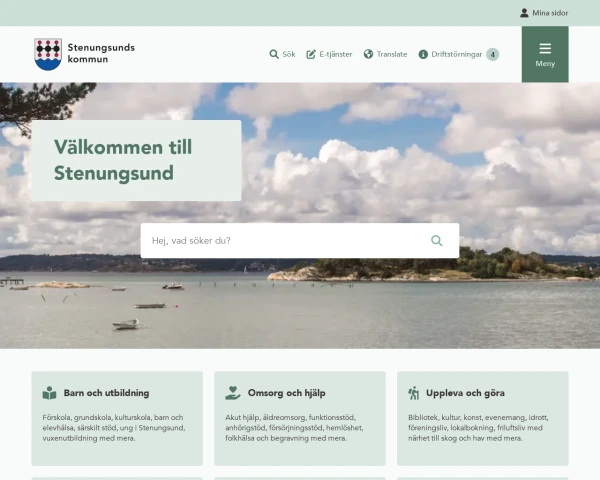Click the Barn och utbildning book icon

49,393
